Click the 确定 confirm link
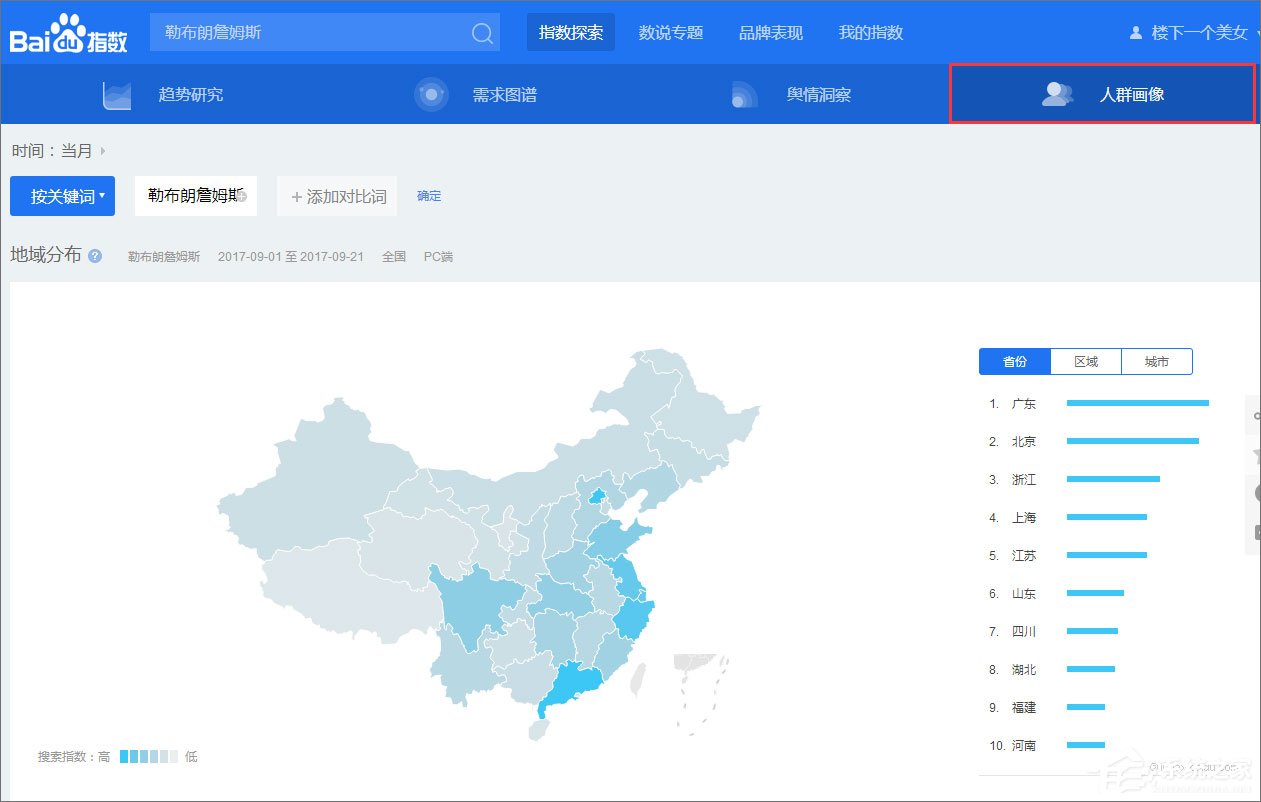The width and height of the screenshot is (1261, 802). 429,196
